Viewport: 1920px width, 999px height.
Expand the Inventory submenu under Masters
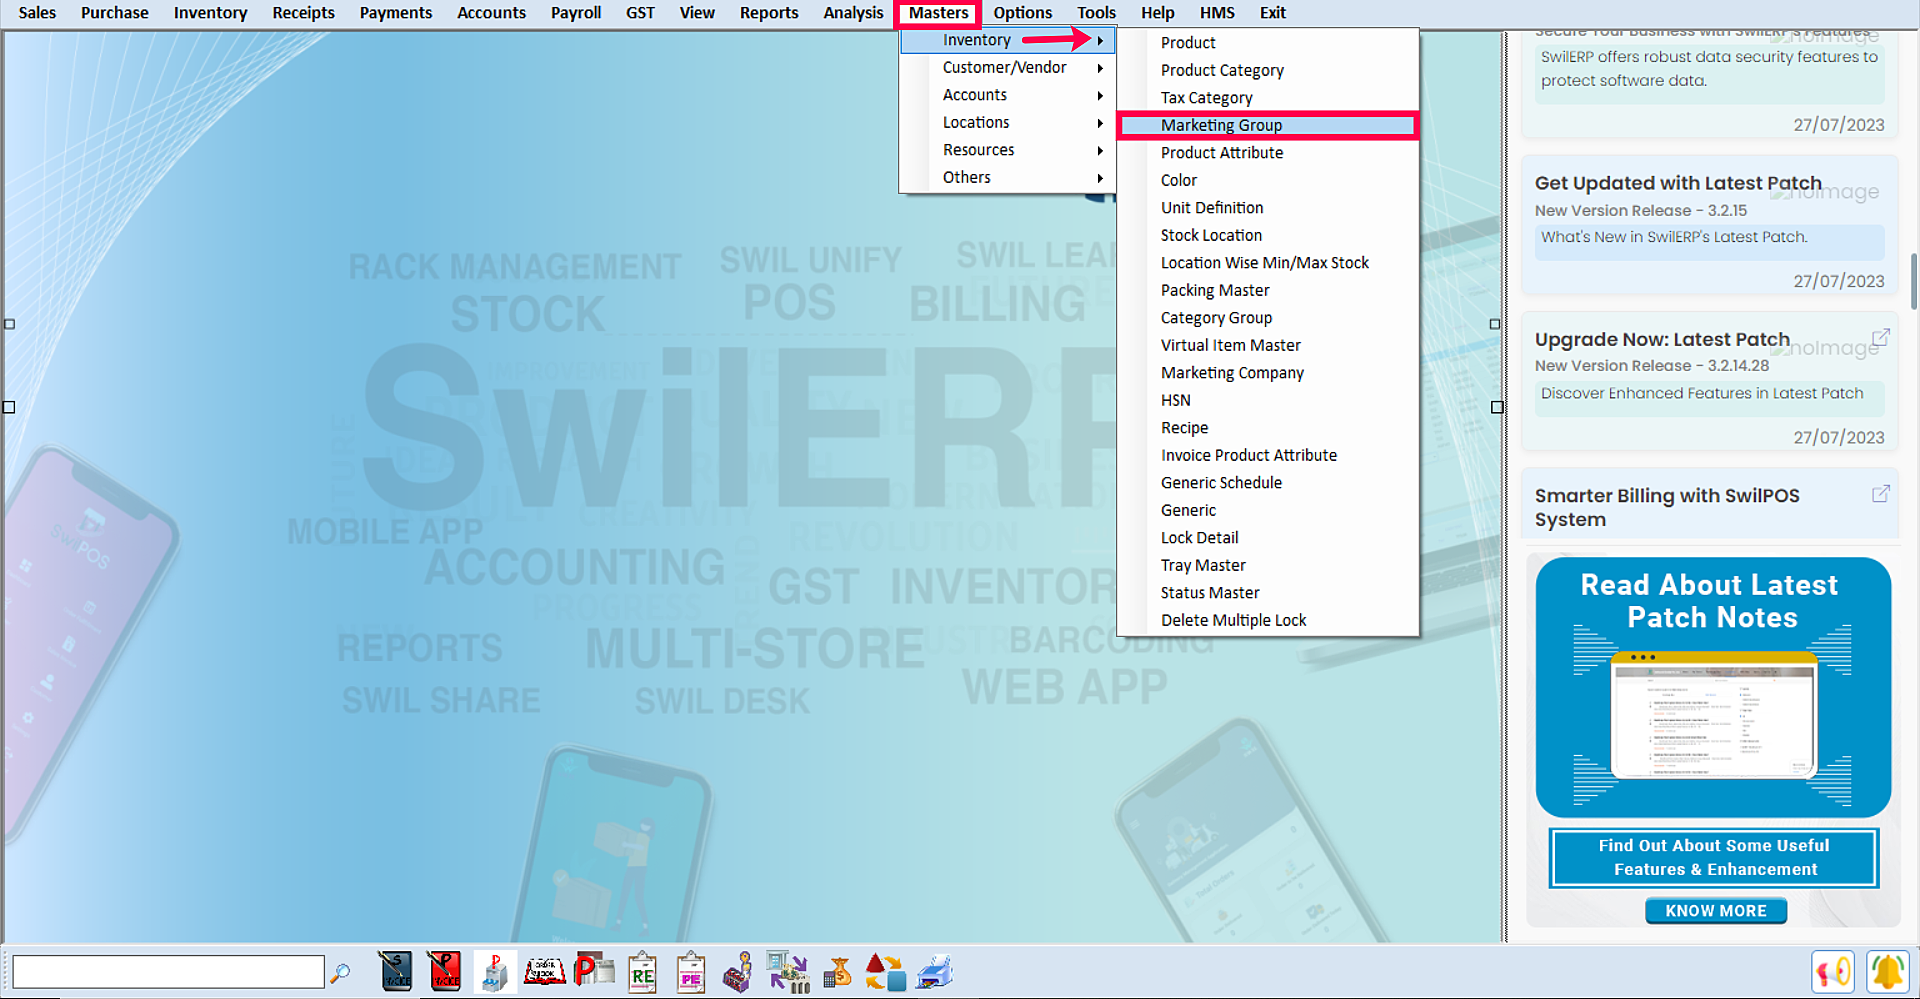coord(1008,40)
